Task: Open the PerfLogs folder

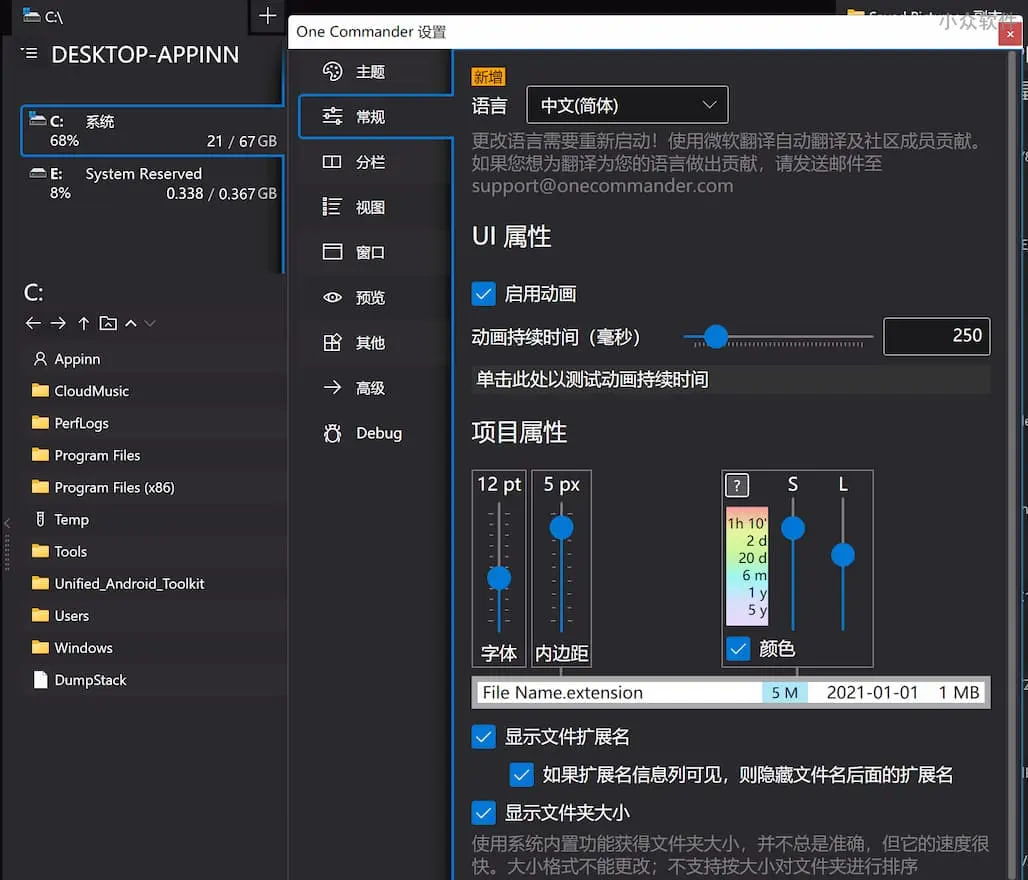Action: point(155,423)
